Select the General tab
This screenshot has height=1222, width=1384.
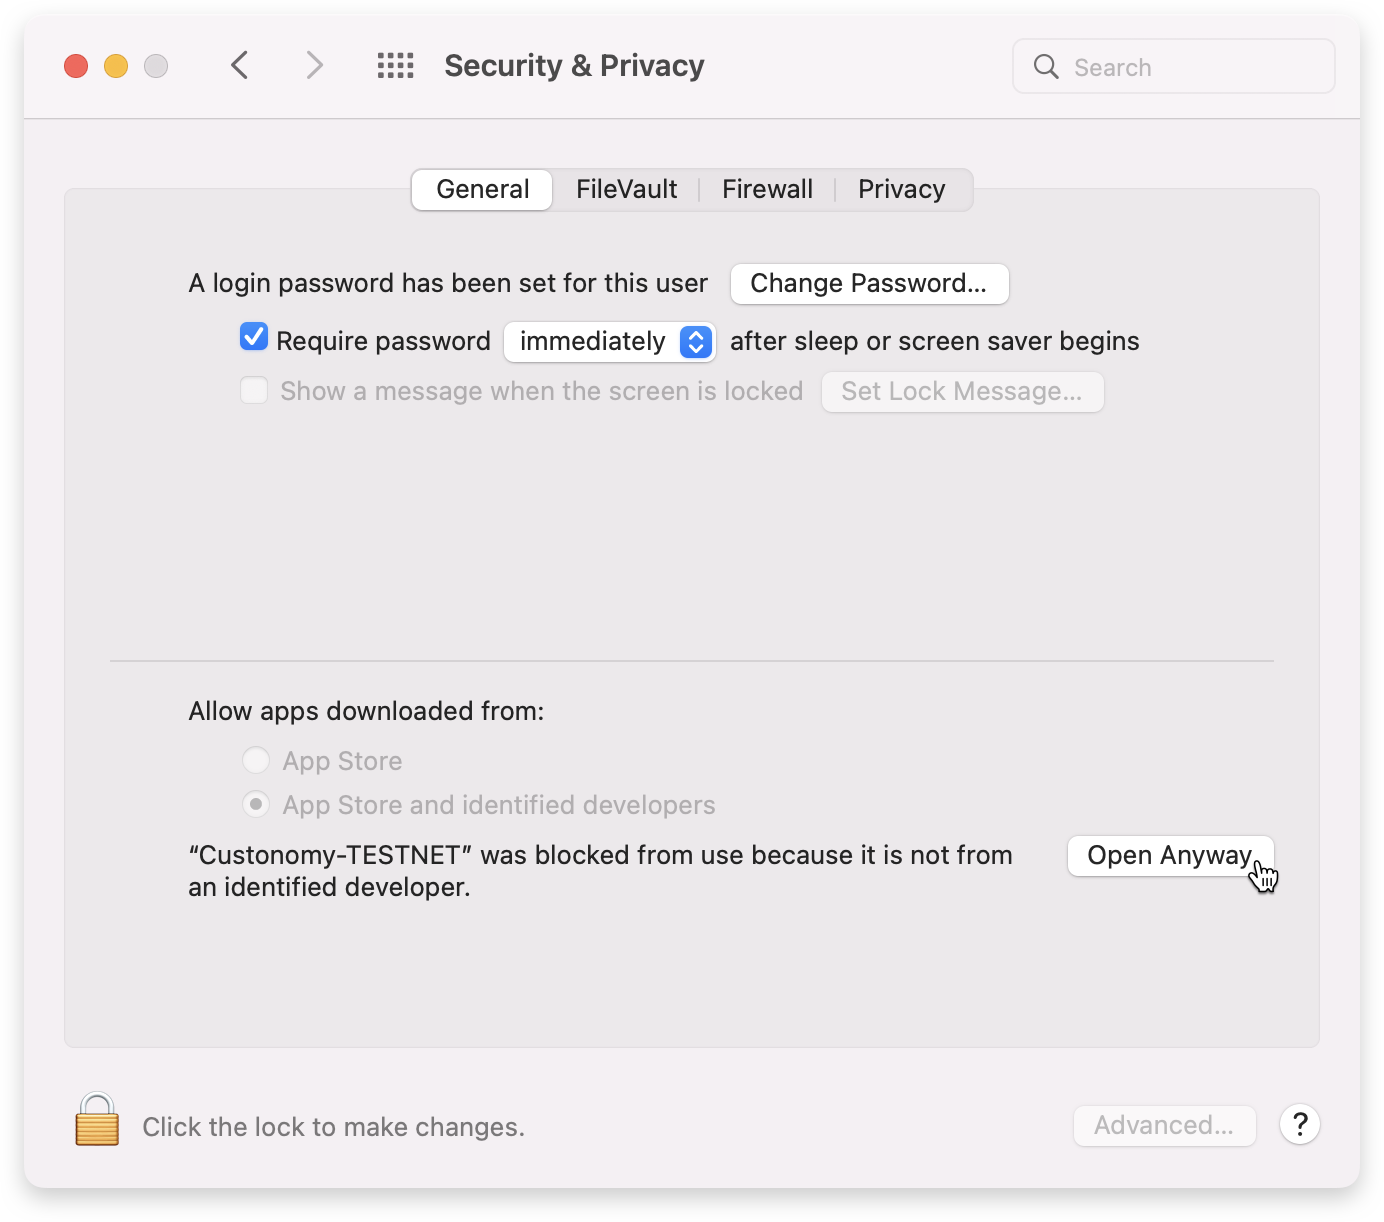click(481, 189)
